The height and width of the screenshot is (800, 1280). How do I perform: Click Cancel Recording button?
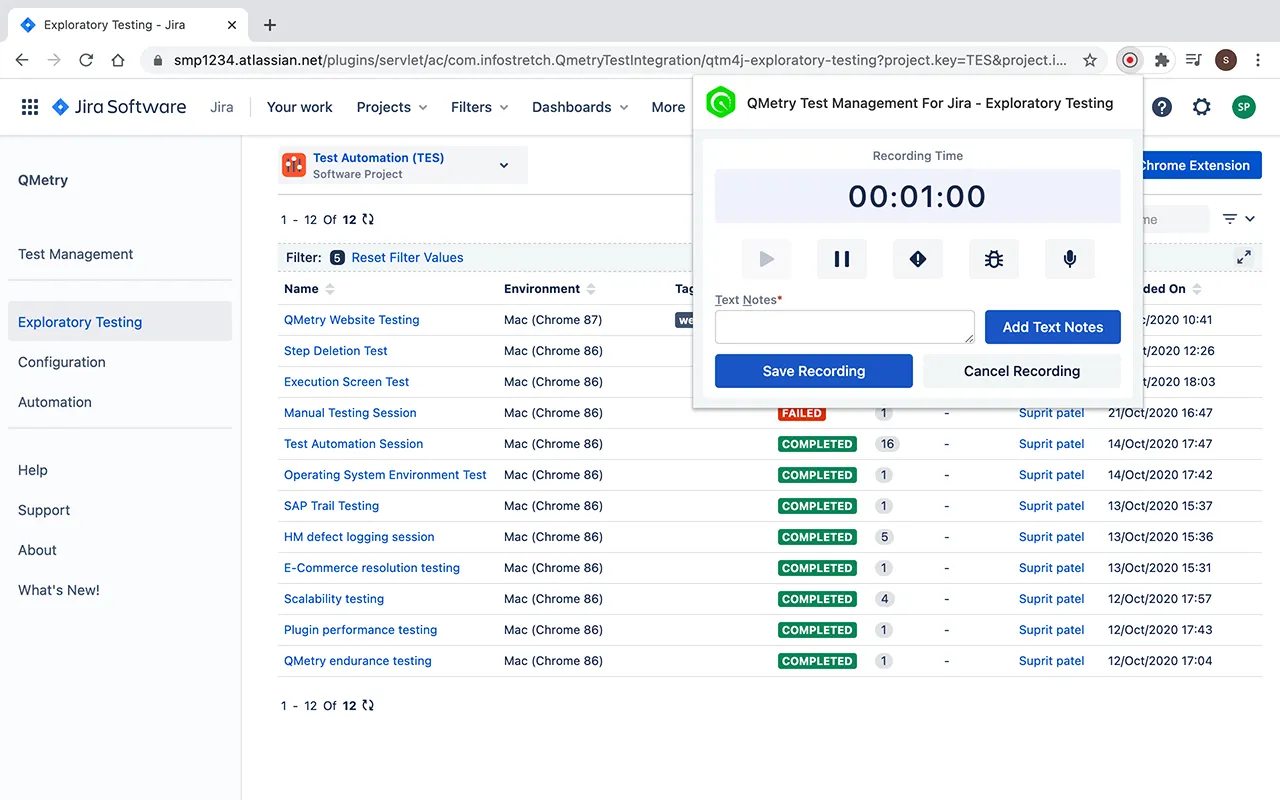click(x=1022, y=371)
